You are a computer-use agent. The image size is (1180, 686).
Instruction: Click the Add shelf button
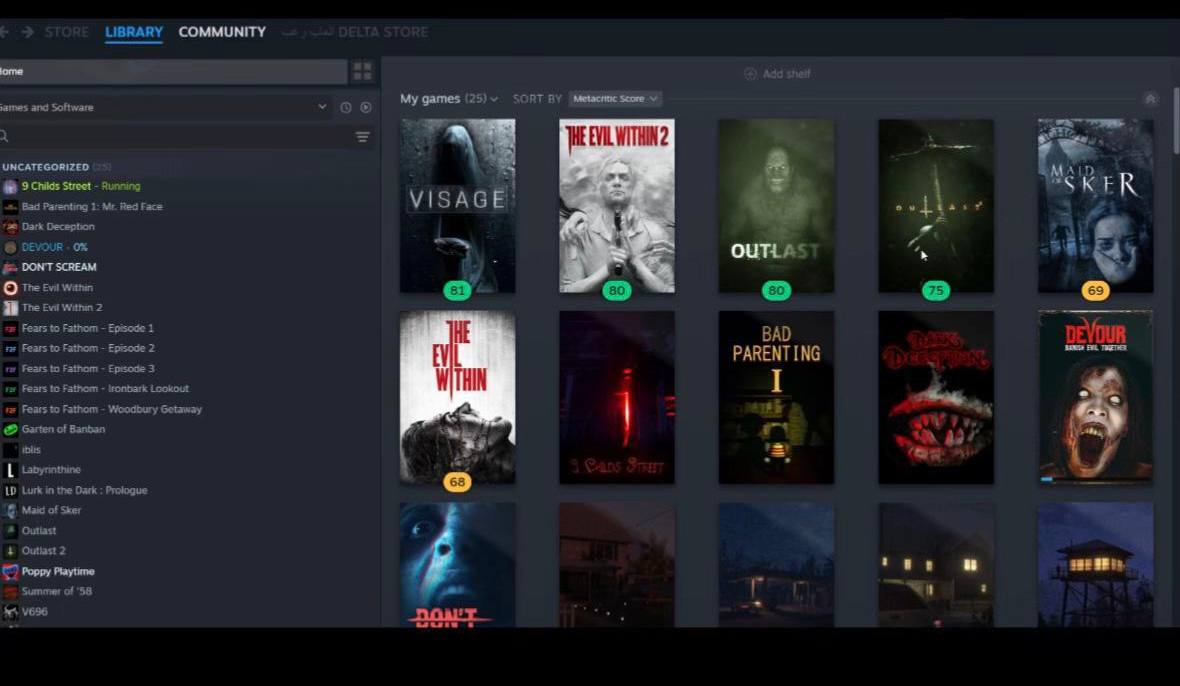coord(777,74)
